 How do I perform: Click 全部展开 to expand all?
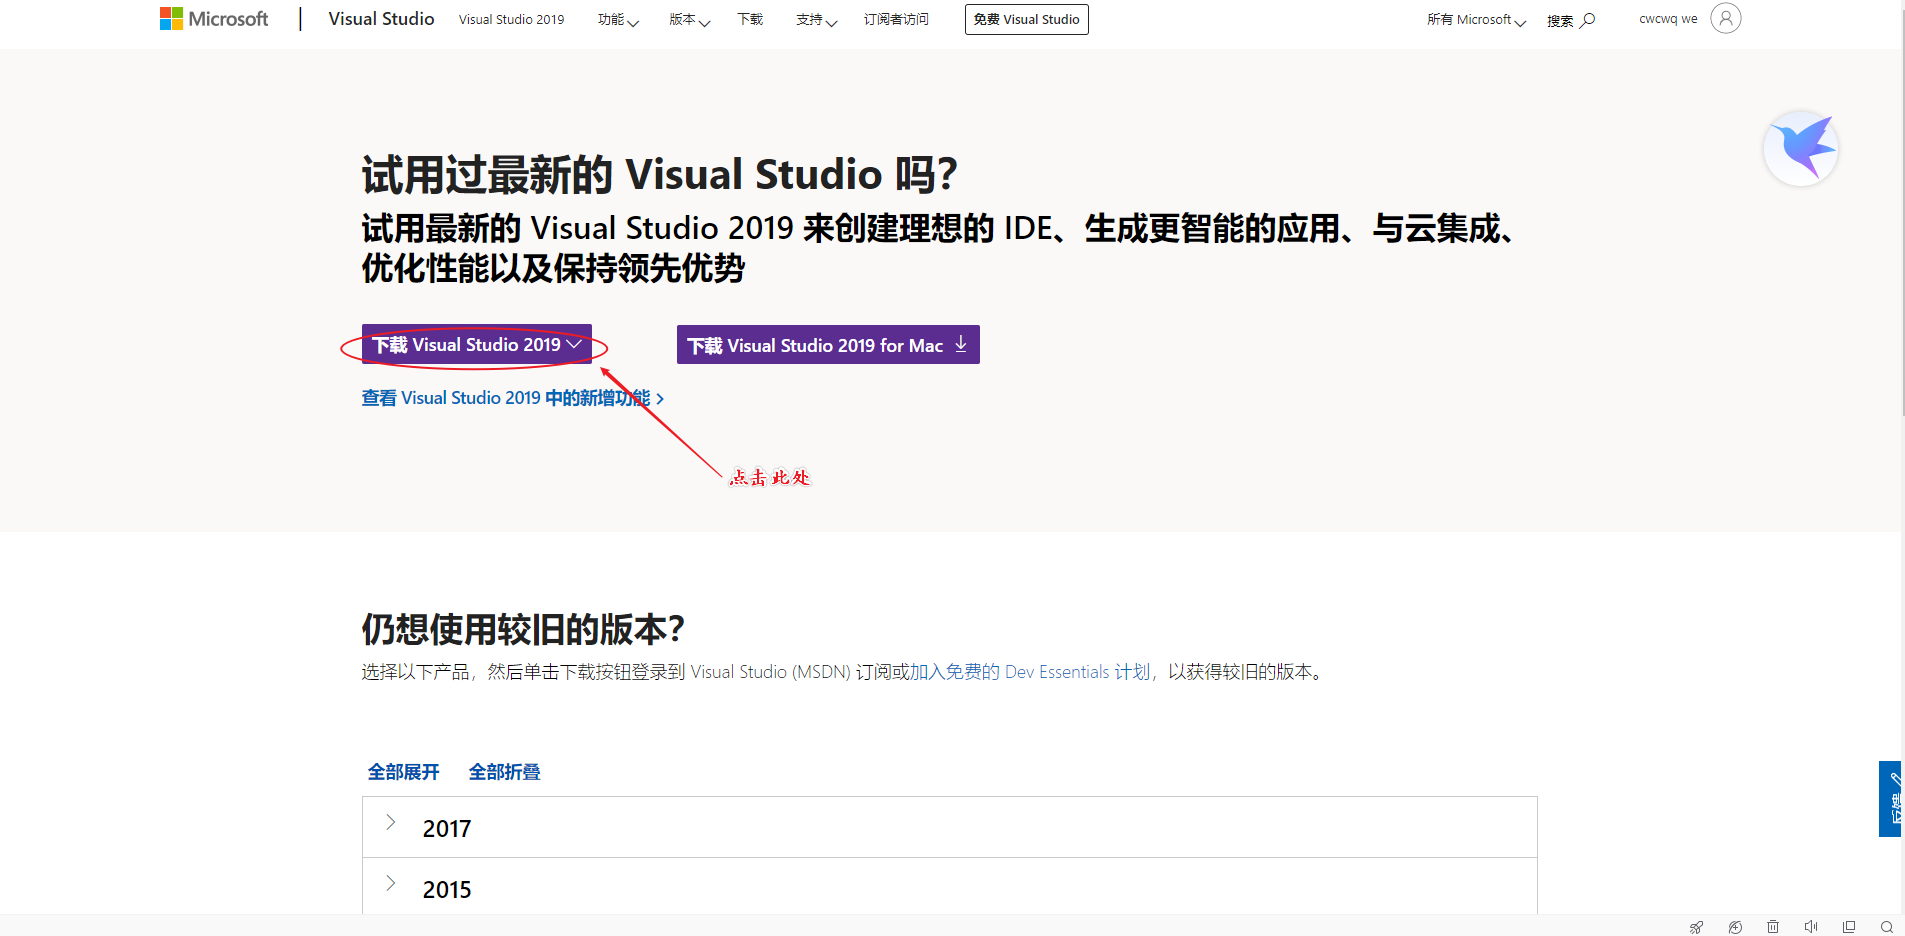404,772
